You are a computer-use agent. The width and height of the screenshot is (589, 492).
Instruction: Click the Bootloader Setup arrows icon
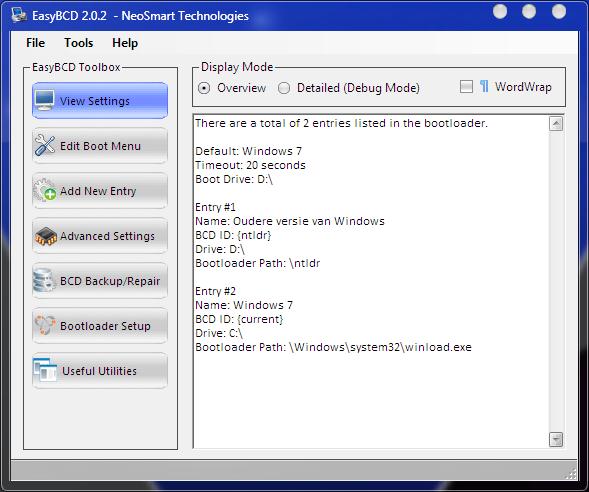[x=45, y=325]
